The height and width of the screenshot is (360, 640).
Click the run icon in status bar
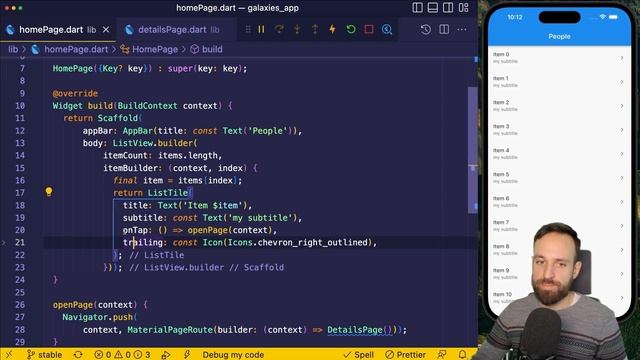pos(166,355)
